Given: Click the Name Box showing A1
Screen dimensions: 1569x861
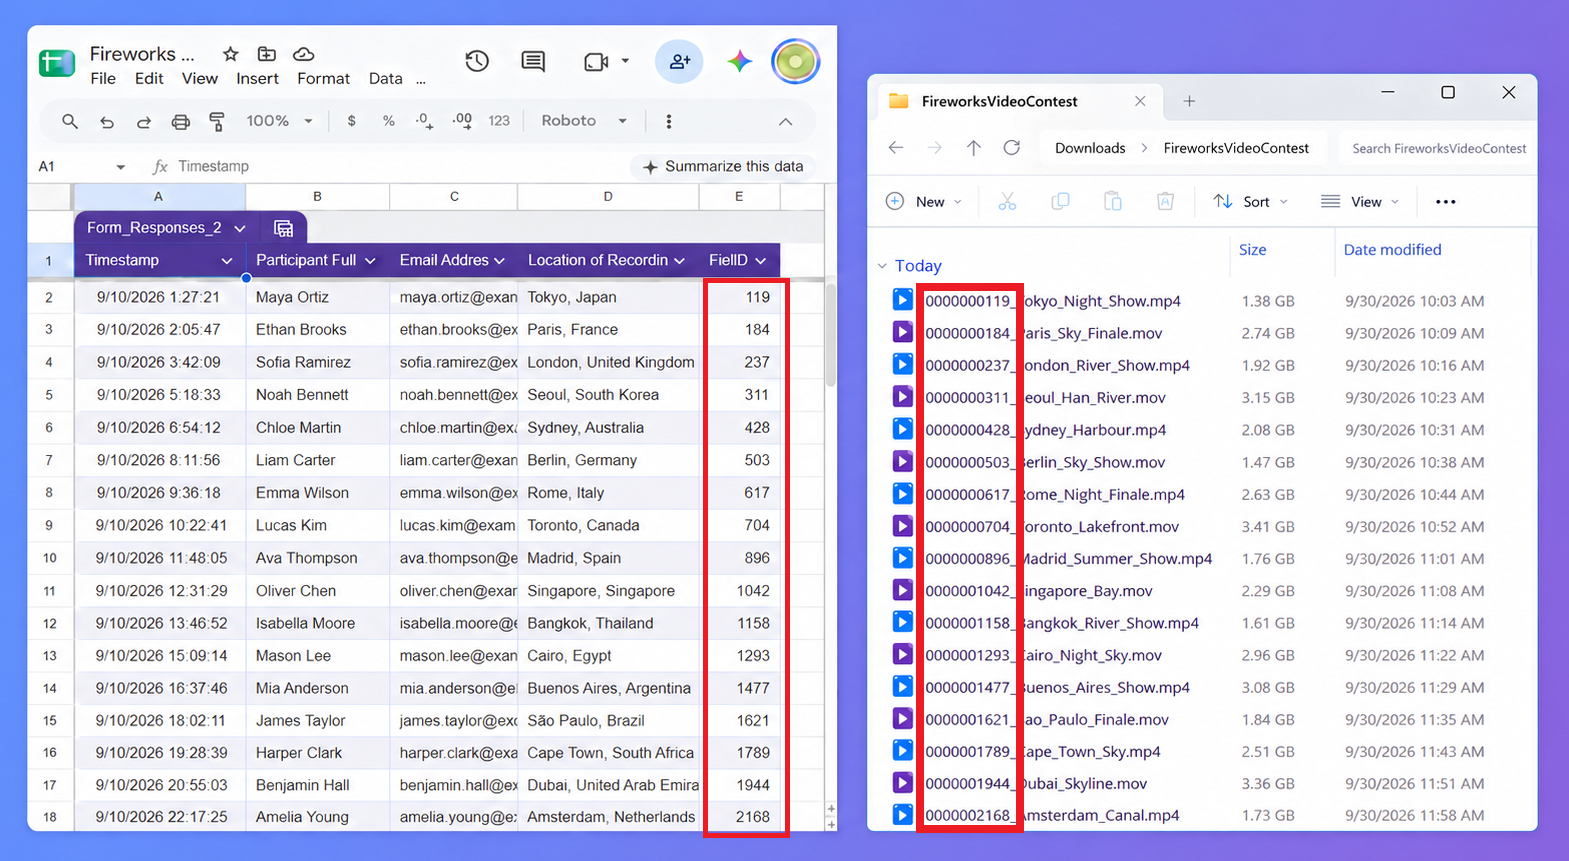Looking at the screenshot, I should [82, 167].
